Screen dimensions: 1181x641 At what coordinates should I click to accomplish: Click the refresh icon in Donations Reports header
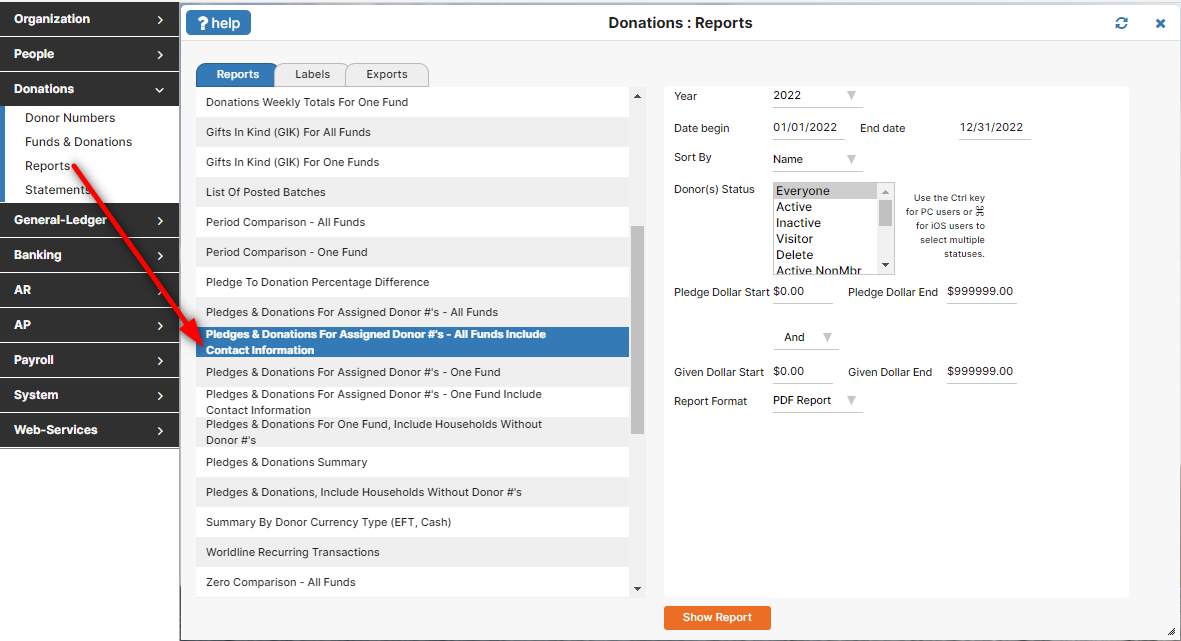(x=1121, y=23)
